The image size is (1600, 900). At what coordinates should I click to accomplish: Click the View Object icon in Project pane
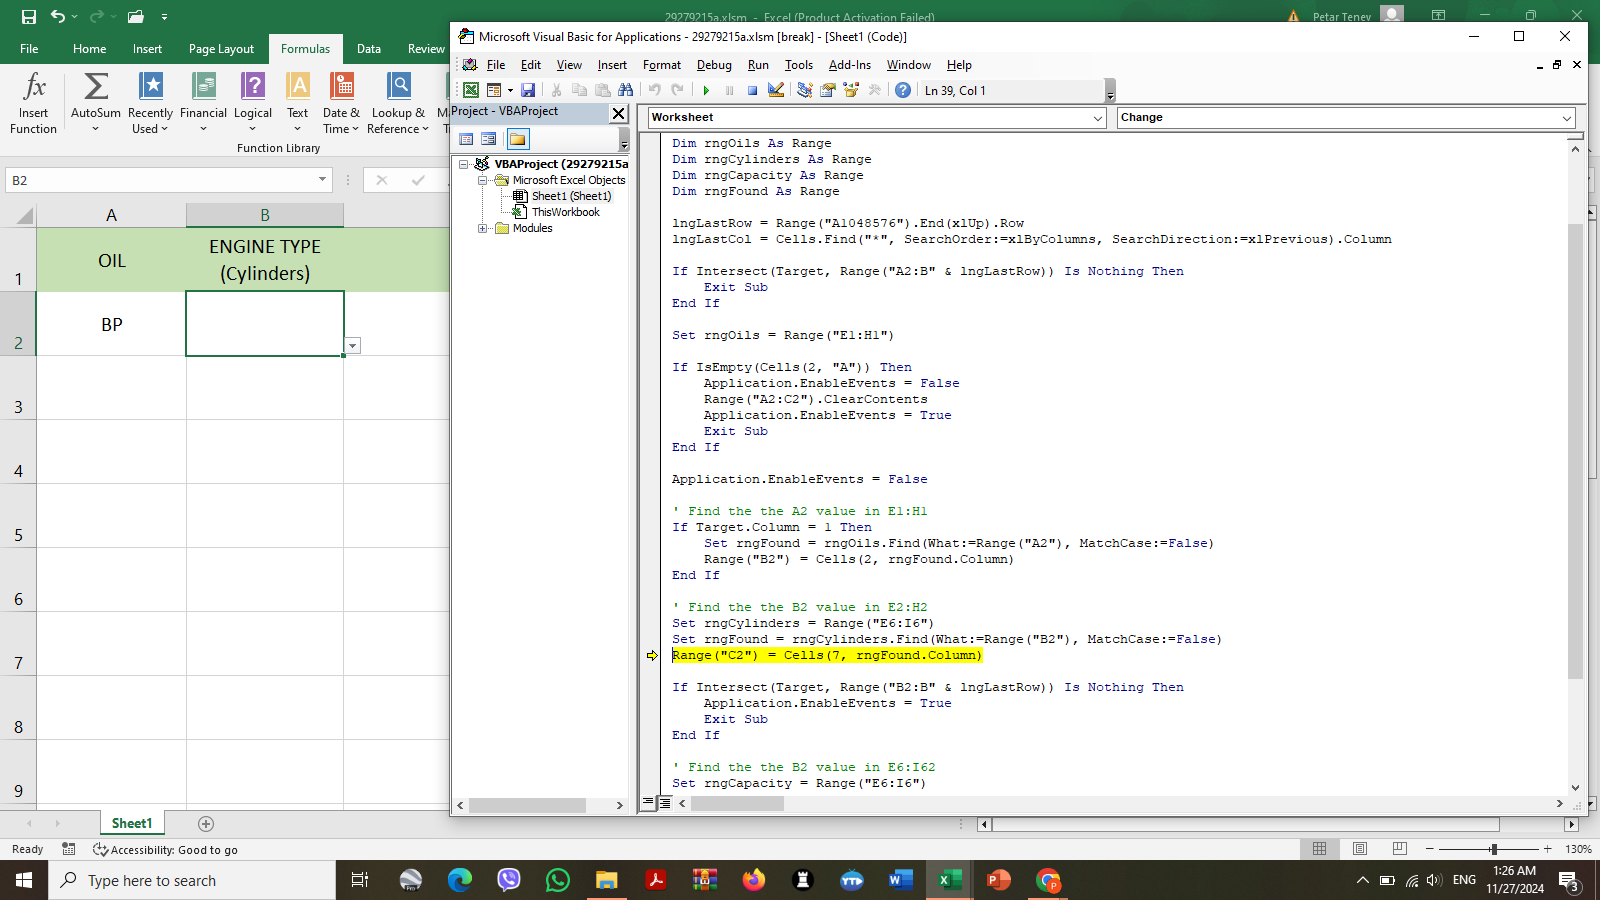point(489,139)
